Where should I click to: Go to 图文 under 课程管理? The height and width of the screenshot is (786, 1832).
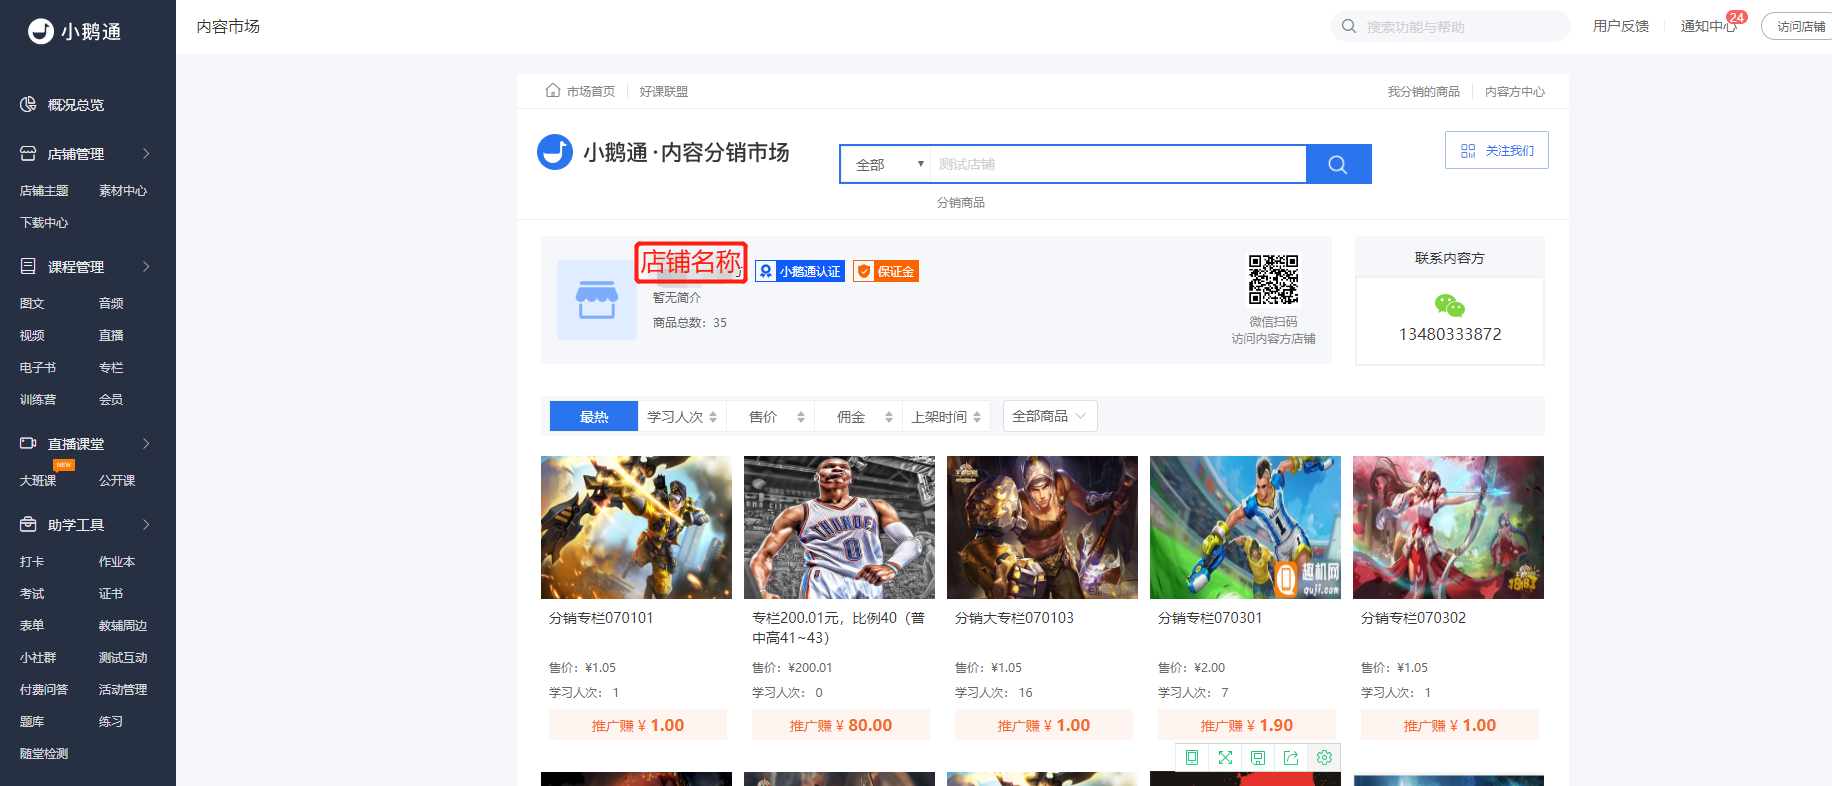pos(32,304)
